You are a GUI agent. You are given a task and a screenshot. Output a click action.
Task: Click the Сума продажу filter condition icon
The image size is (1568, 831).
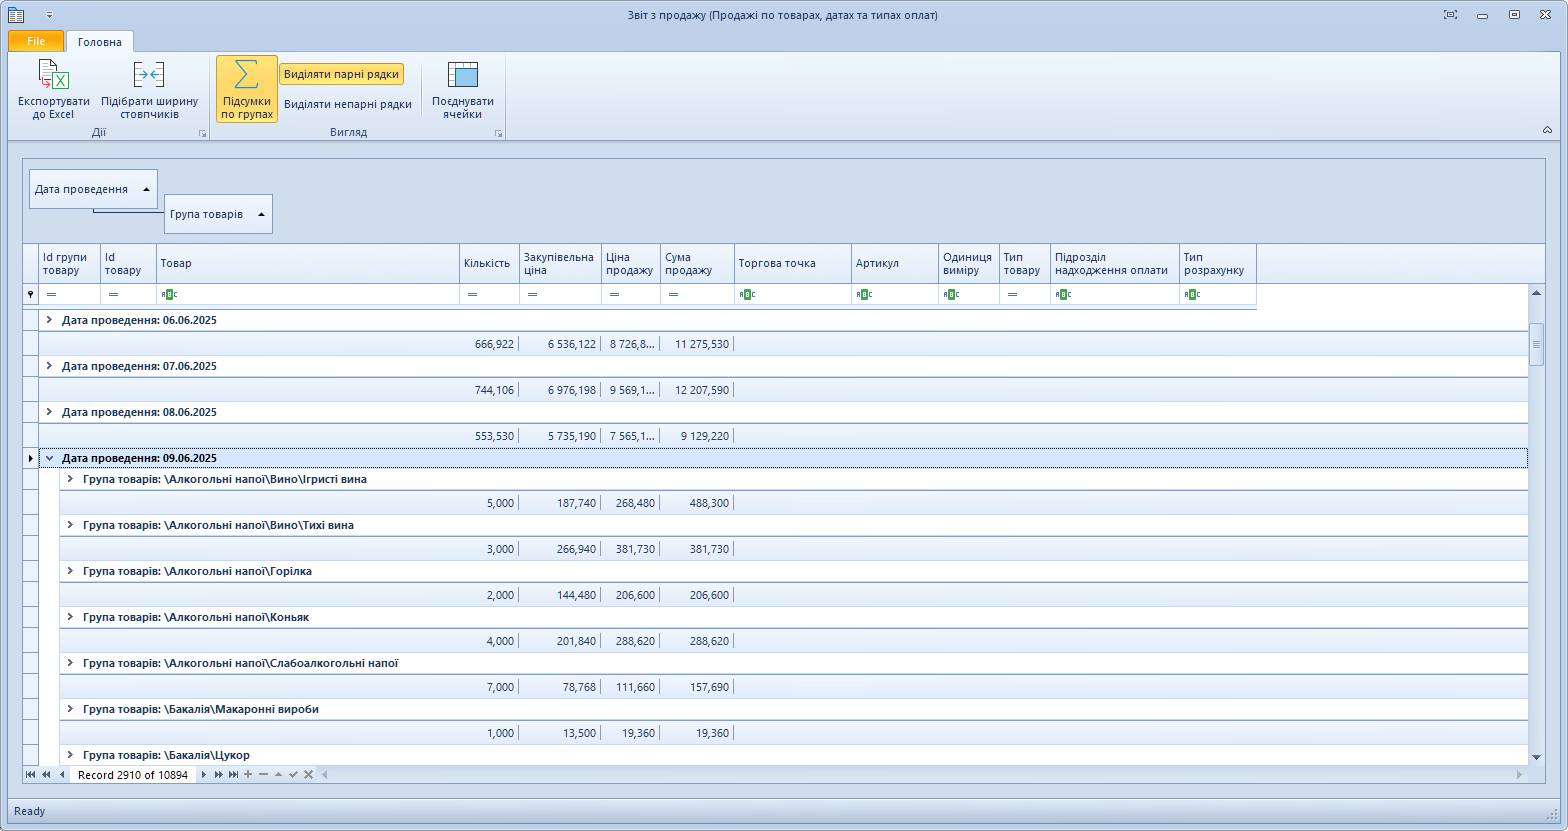click(673, 295)
